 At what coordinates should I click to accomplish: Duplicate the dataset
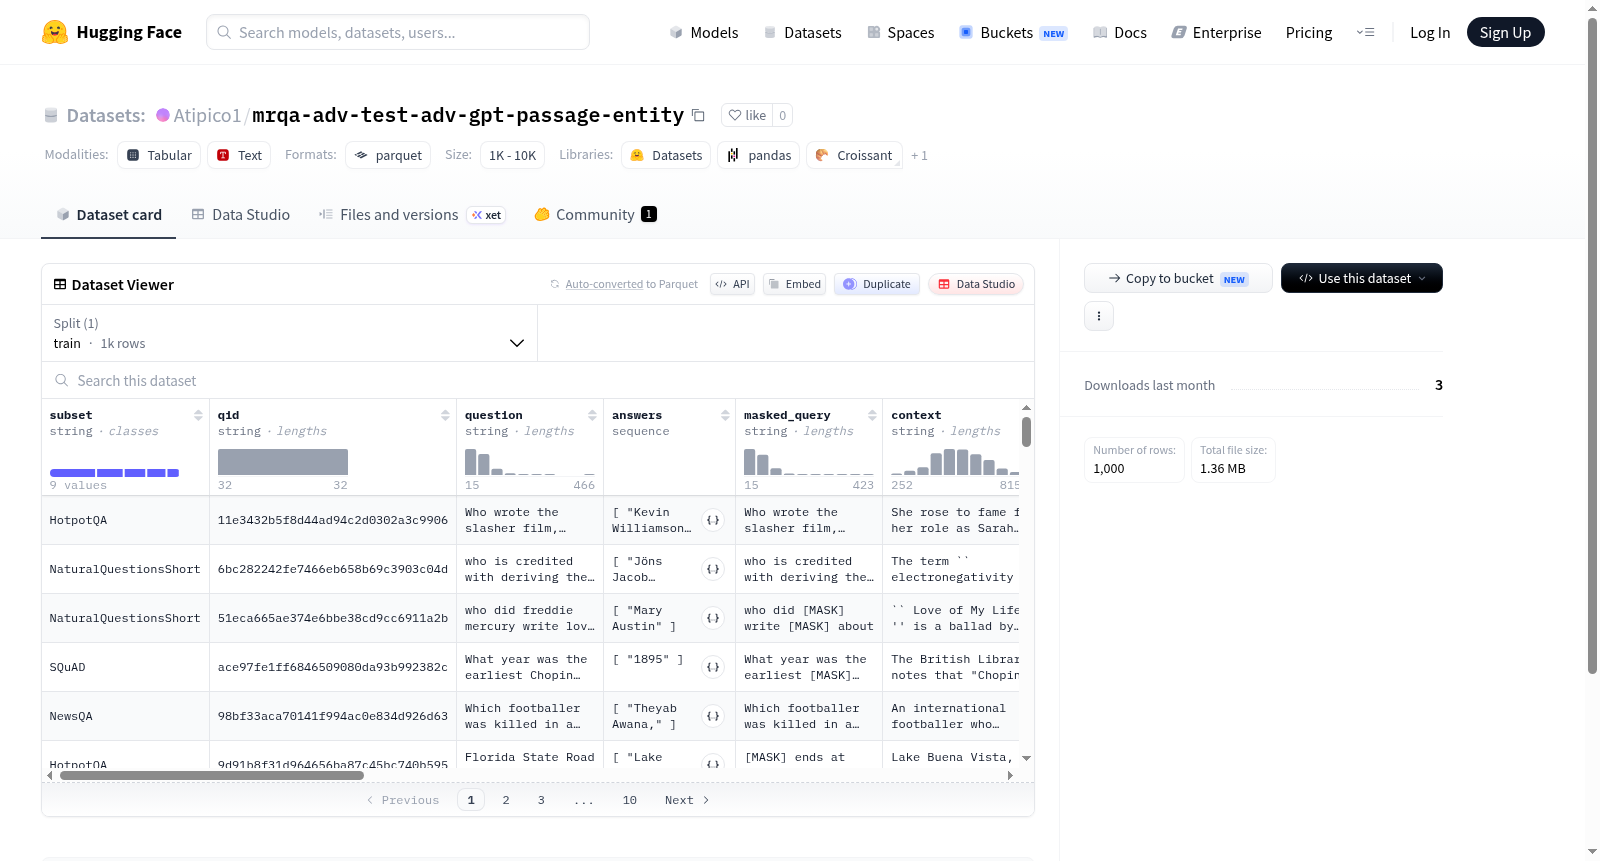click(876, 284)
